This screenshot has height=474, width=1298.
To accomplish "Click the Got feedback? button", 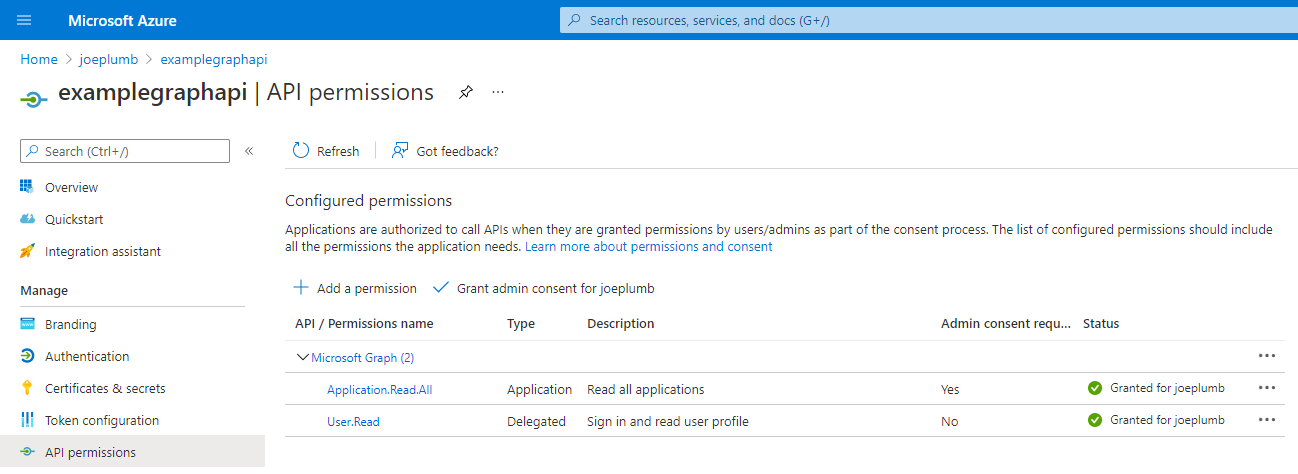I will pos(445,151).
